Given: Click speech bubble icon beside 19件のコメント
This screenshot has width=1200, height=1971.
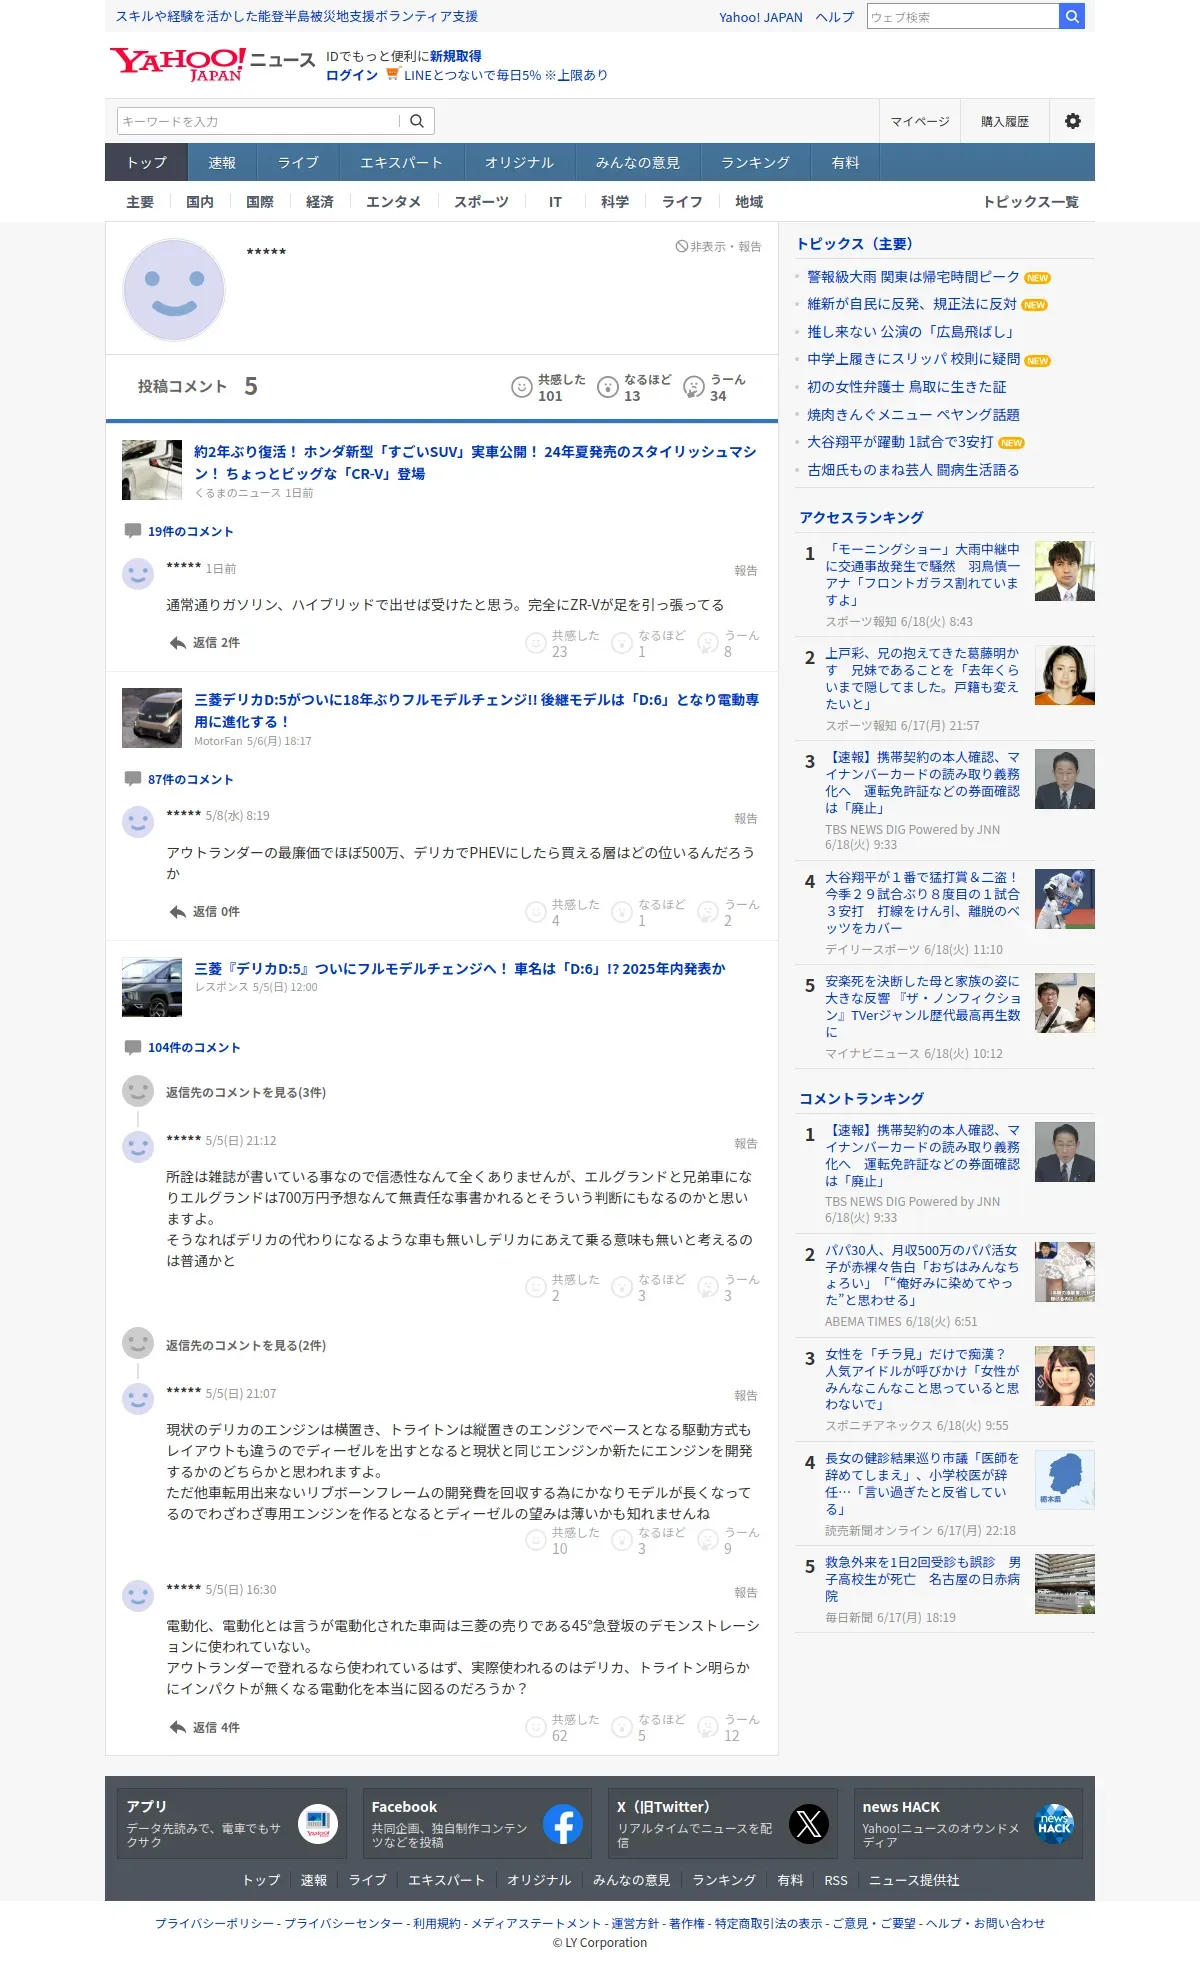Looking at the screenshot, I should [x=133, y=531].
